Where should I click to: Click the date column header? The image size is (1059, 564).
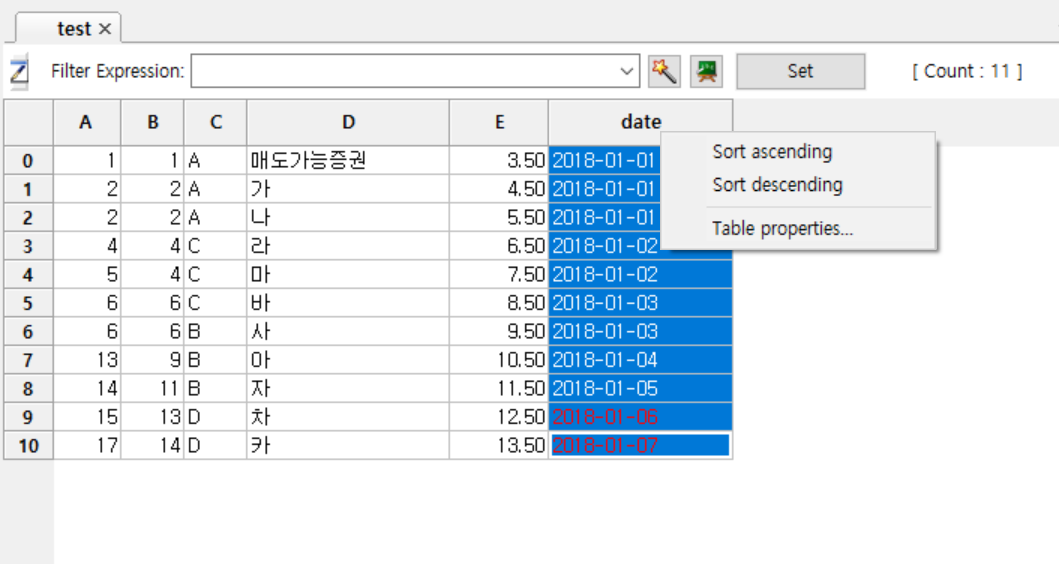tap(640, 122)
